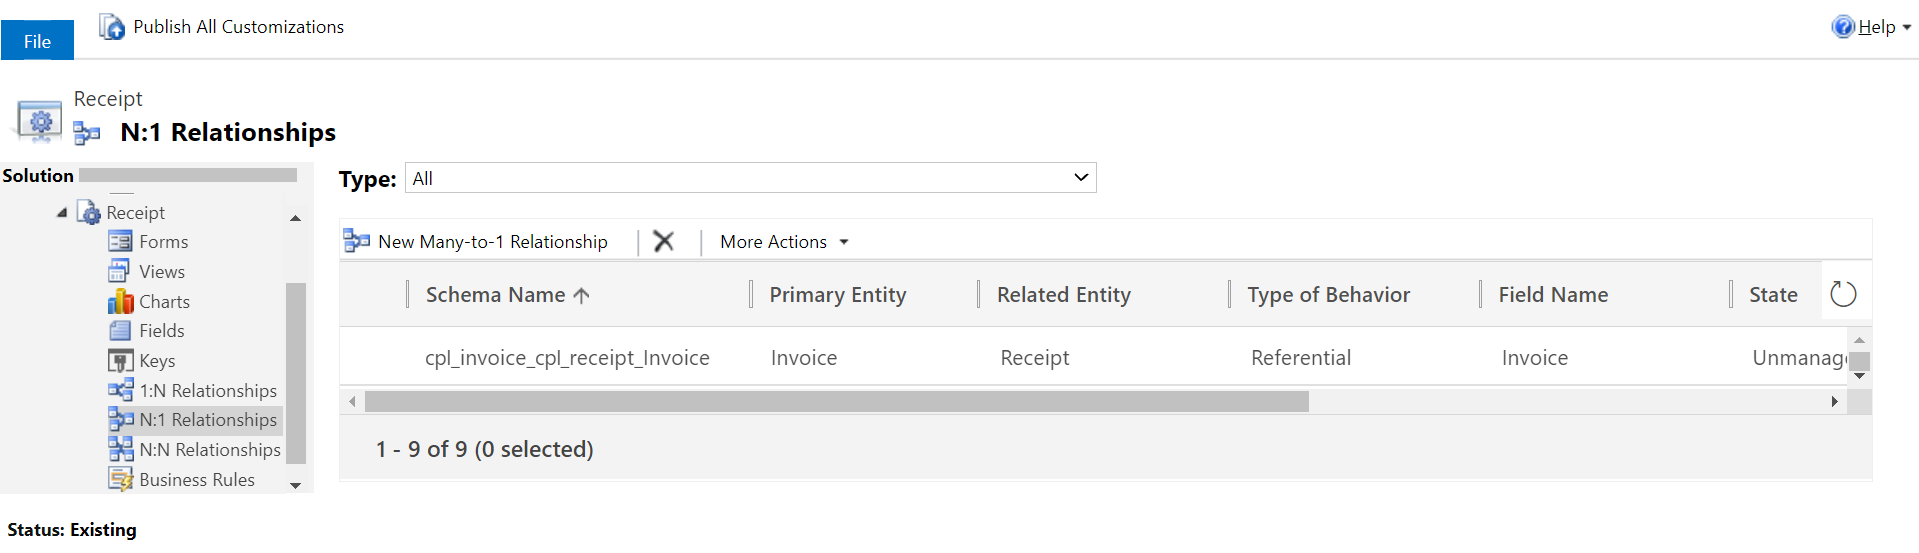
Task: Collapse the Receipt entity tree node
Action: point(62,213)
